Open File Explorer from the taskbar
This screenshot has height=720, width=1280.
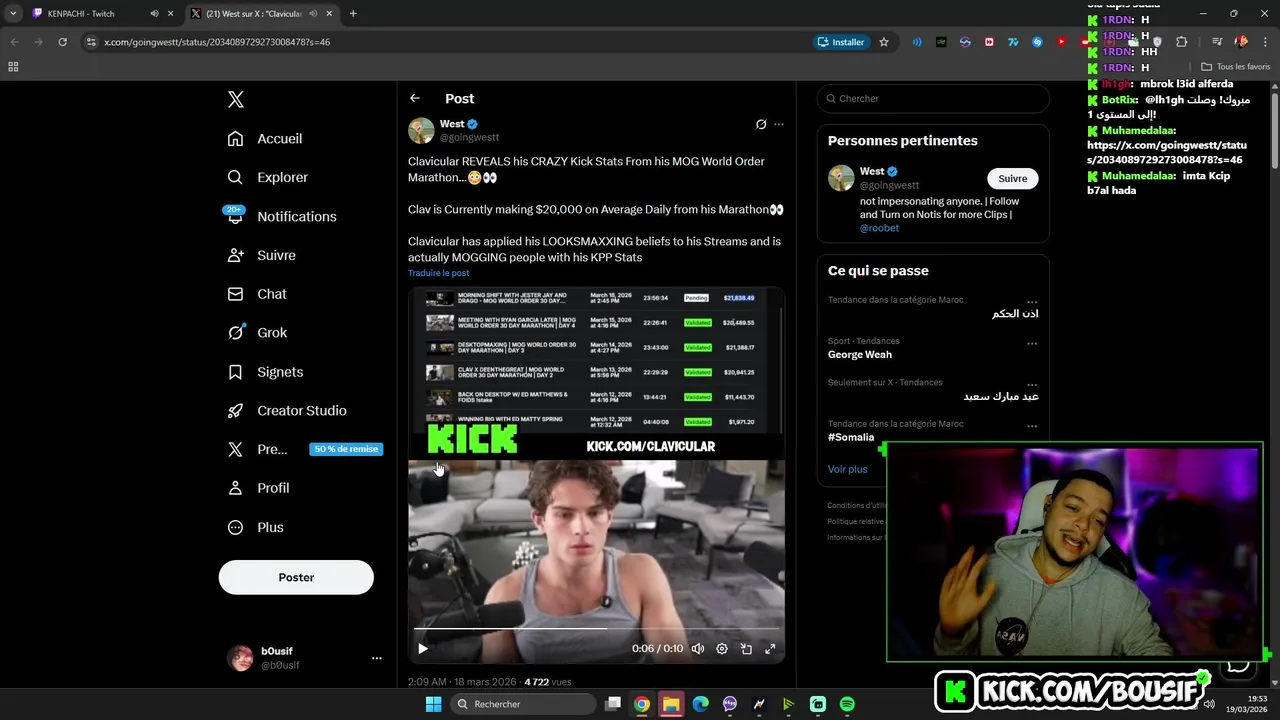click(x=671, y=704)
